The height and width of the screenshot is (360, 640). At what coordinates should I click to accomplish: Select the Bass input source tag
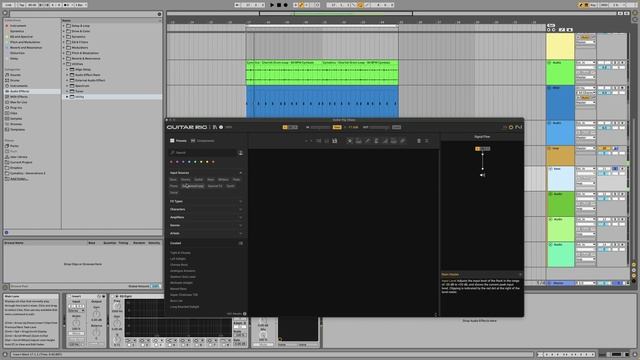click(173, 180)
